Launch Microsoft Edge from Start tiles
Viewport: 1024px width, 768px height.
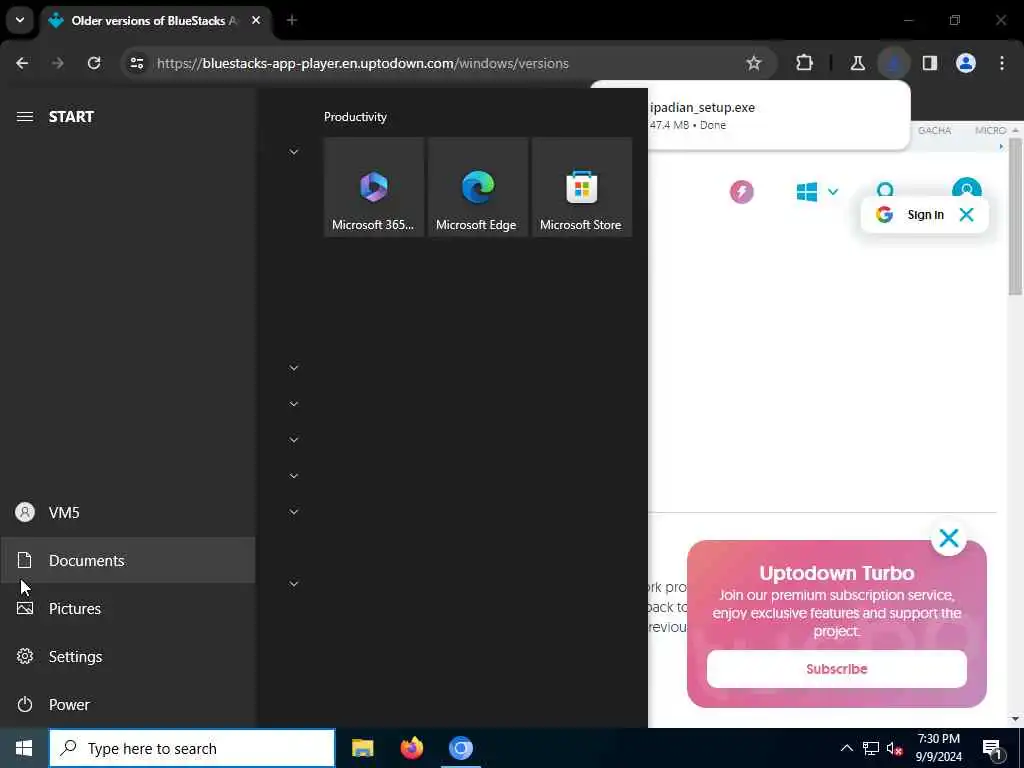(477, 187)
